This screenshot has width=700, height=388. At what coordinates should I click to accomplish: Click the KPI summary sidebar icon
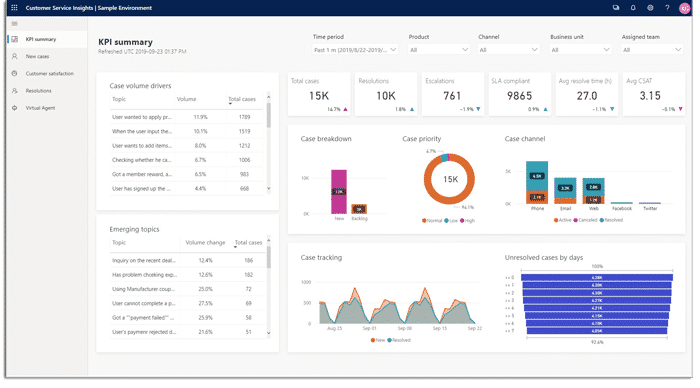(15, 39)
